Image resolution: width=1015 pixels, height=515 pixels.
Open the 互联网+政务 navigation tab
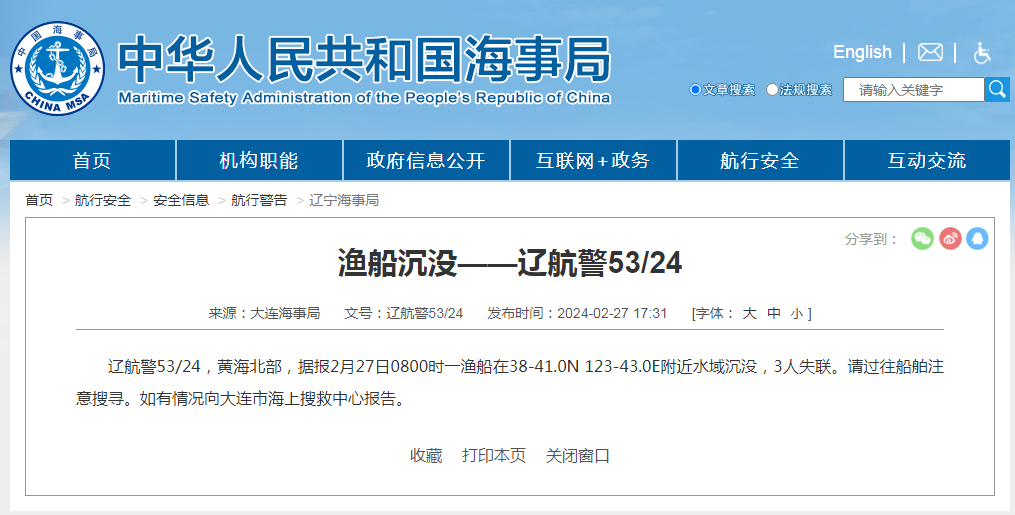pyautogui.click(x=593, y=160)
